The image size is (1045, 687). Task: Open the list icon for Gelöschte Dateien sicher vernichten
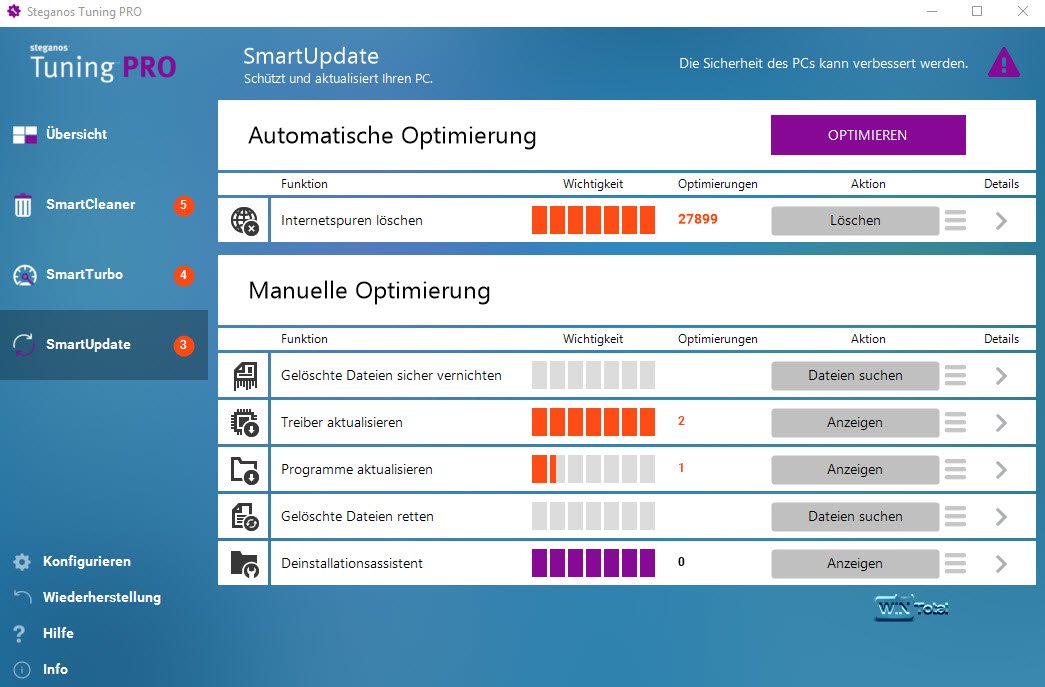click(x=955, y=376)
